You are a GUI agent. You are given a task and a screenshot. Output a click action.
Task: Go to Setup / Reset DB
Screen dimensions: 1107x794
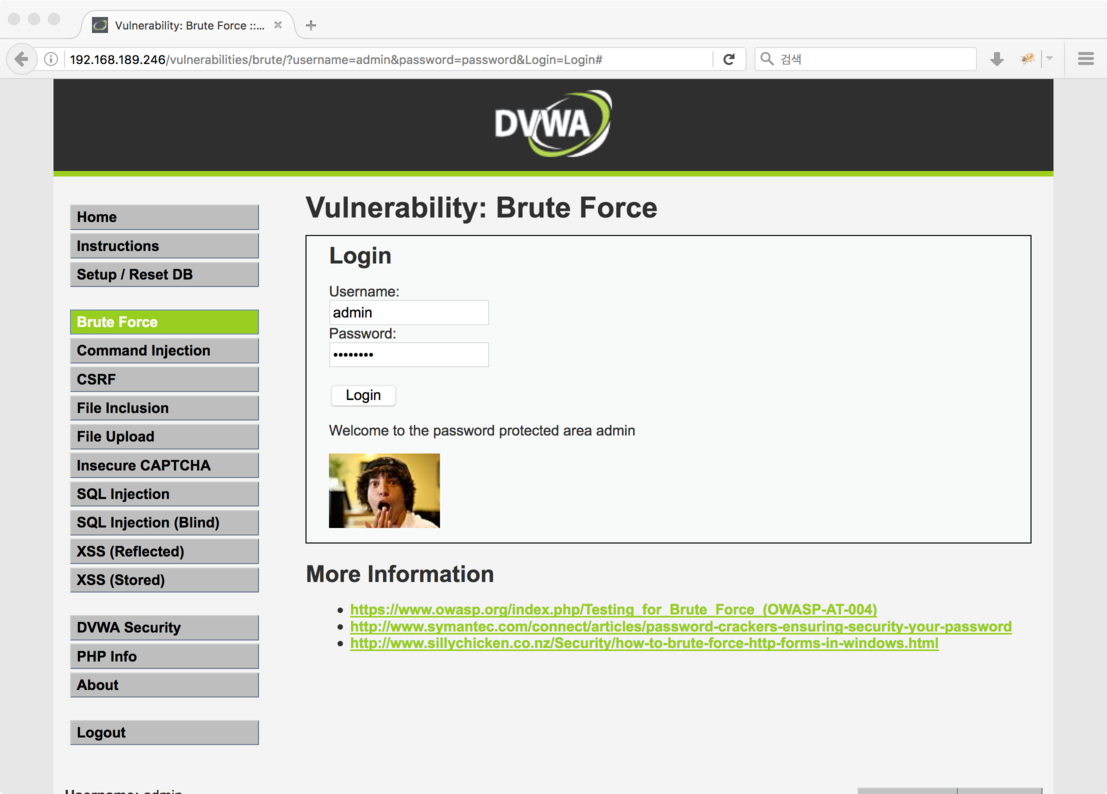pyautogui.click(x=164, y=275)
